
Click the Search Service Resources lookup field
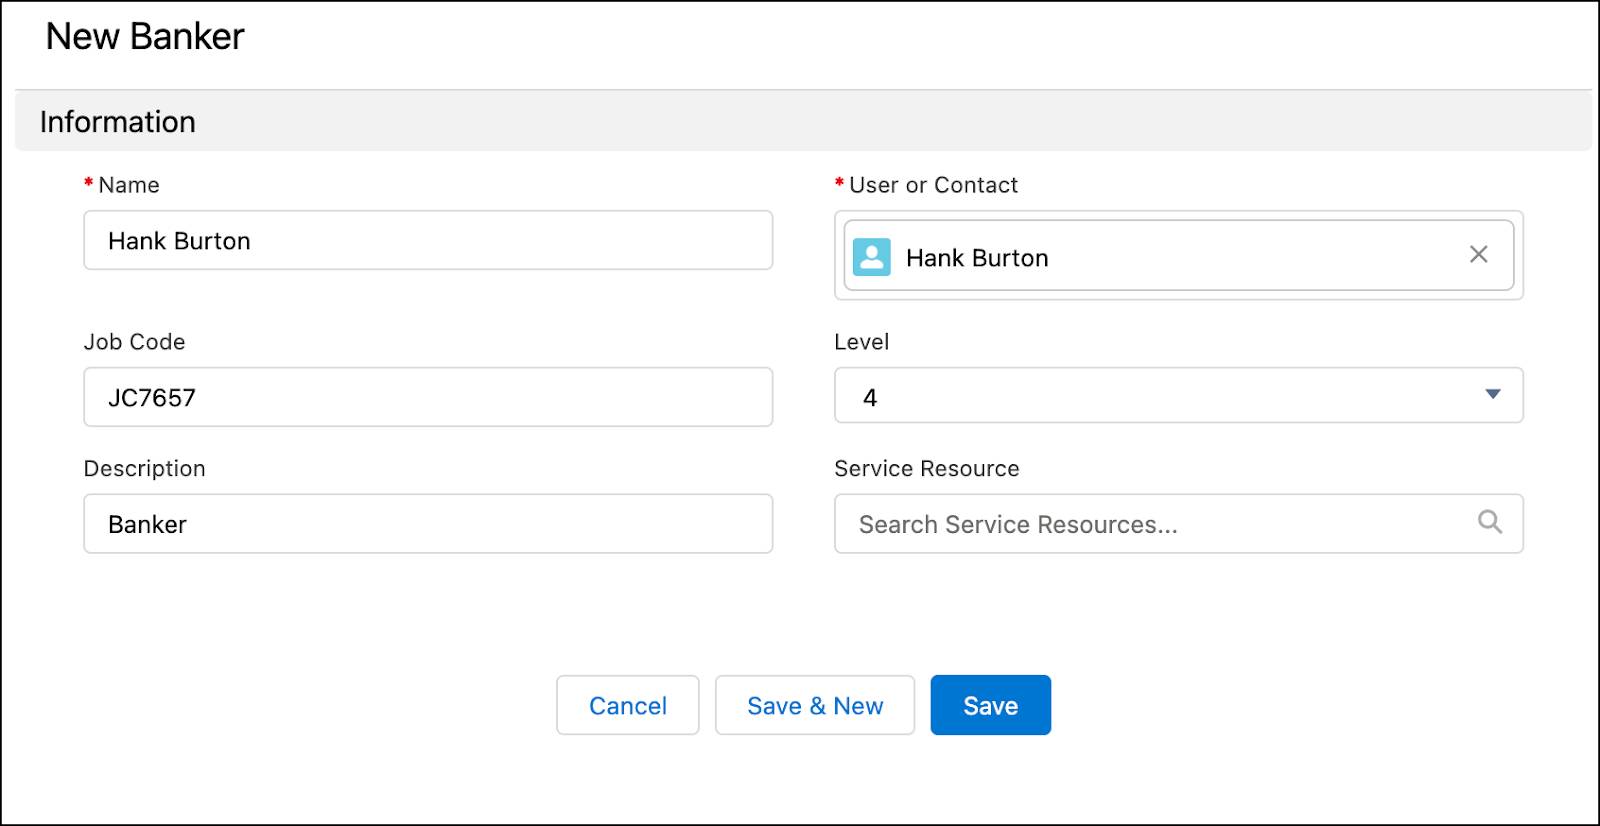point(1150,524)
